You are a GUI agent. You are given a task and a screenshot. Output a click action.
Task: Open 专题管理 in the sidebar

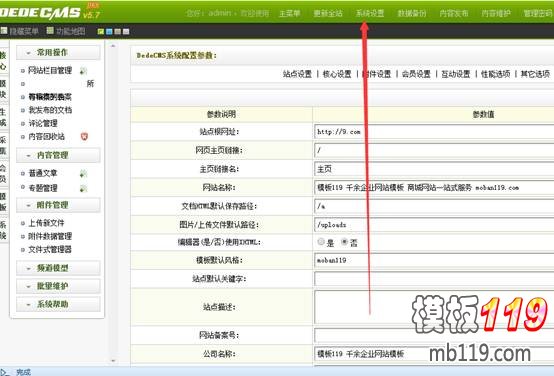43,188
